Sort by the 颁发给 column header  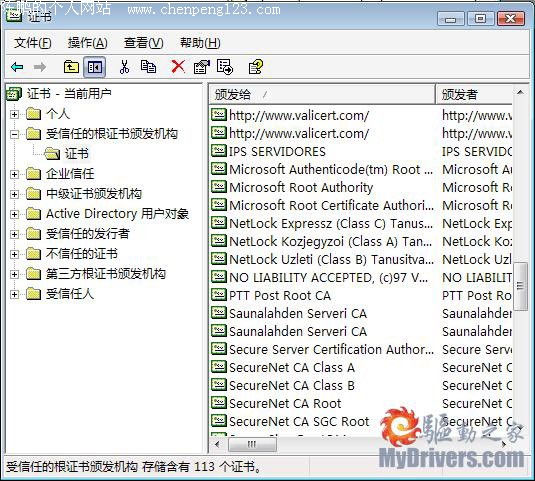[322, 94]
